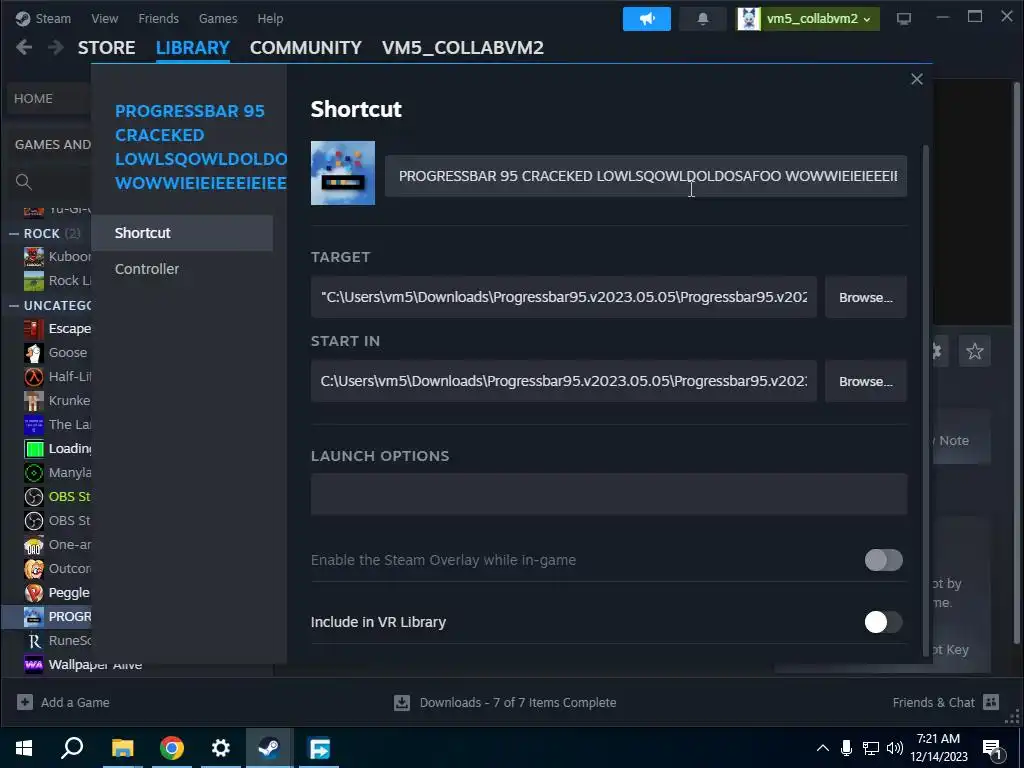Screen dimensions: 1024x768
Task: Toggle Include in VR Library switch
Action: [884, 622]
